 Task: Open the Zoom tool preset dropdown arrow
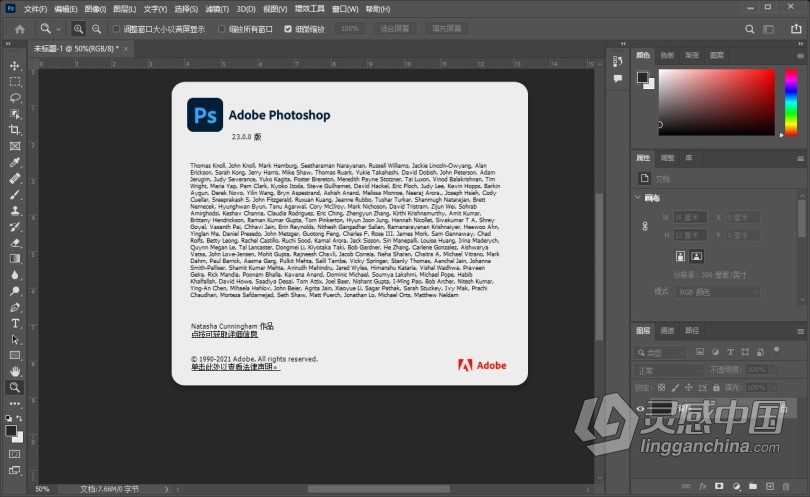click(58, 29)
